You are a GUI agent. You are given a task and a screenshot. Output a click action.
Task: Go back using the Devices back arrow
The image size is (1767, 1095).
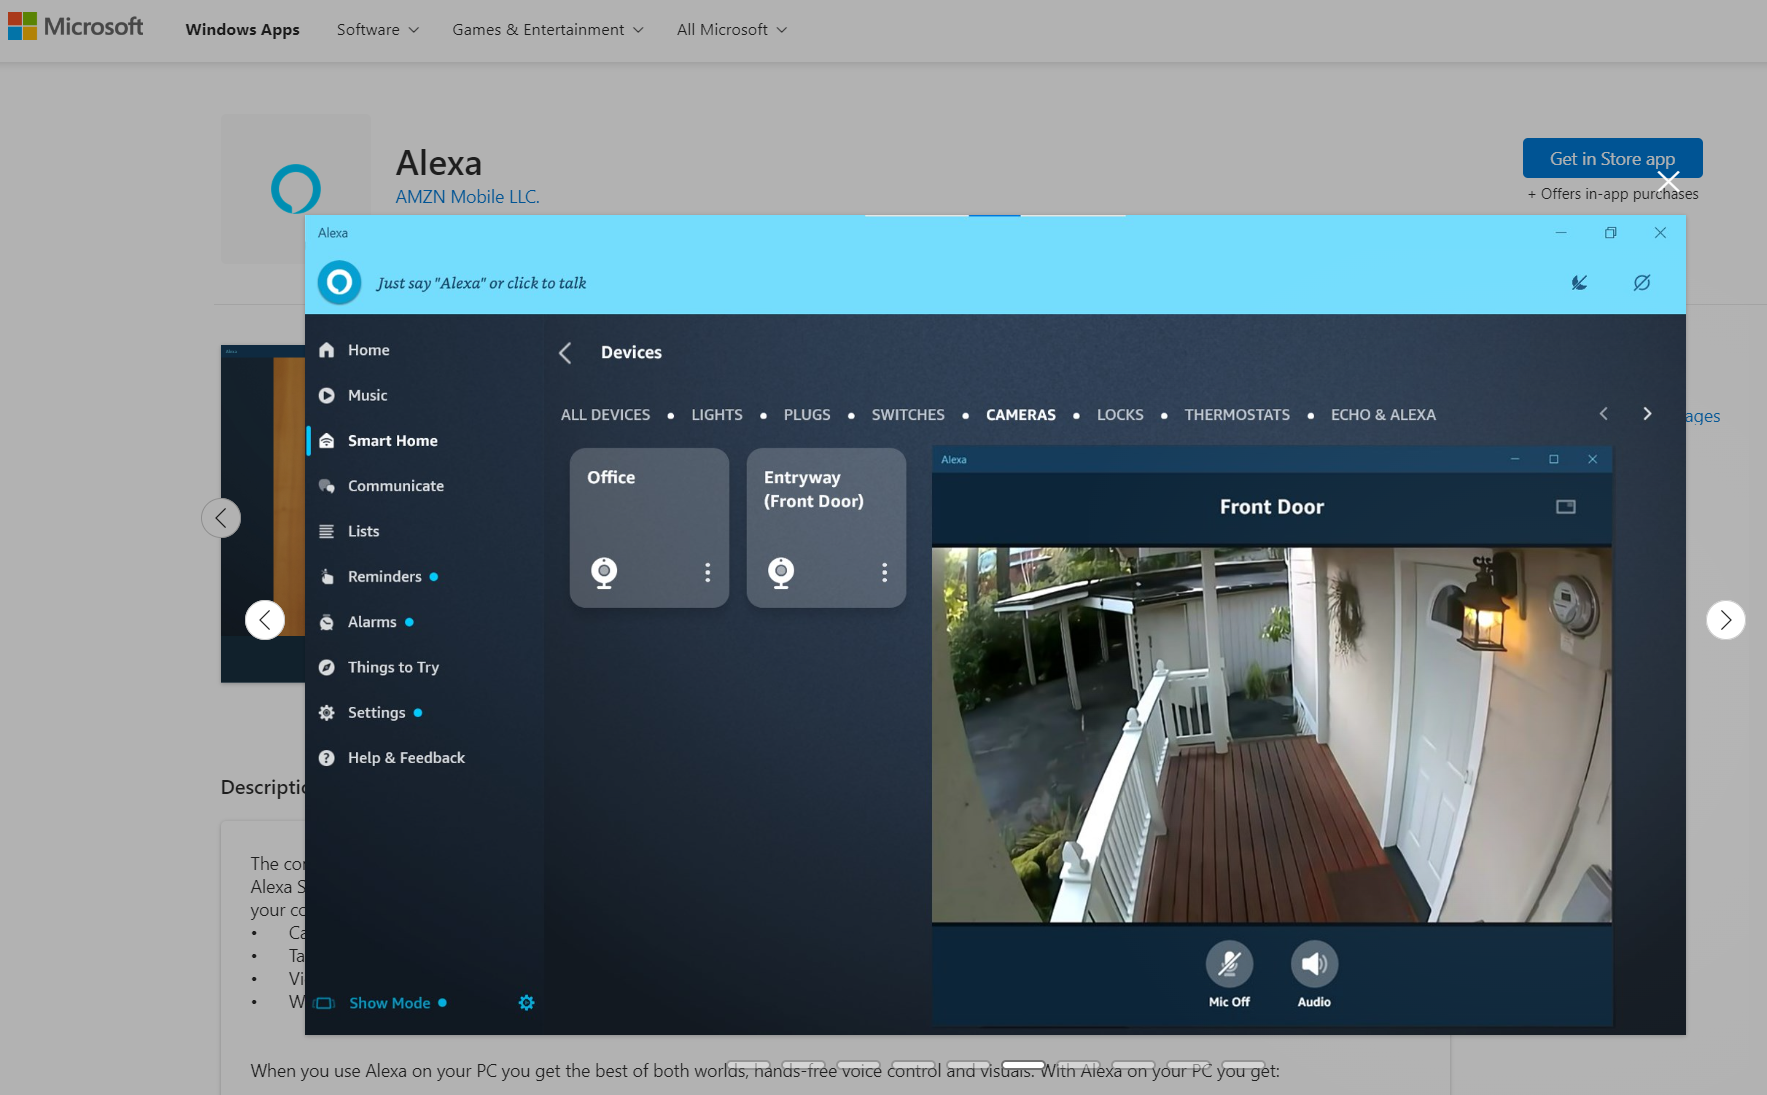click(x=565, y=352)
